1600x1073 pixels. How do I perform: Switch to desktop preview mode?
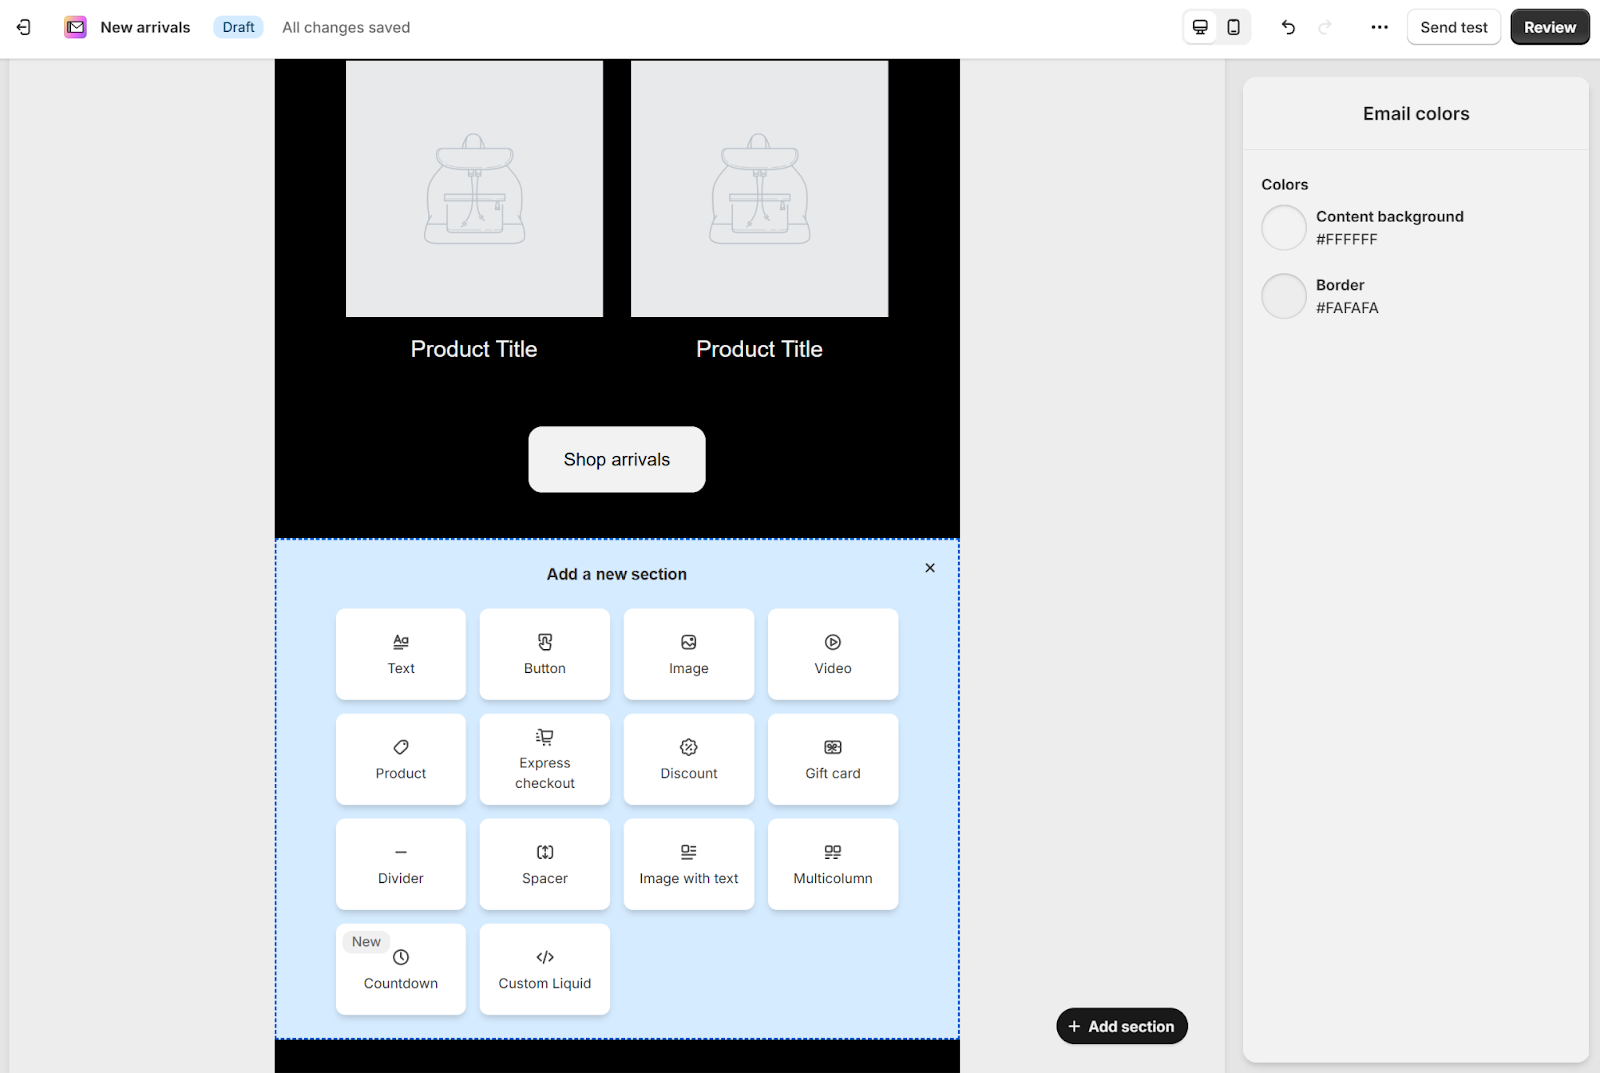1199,27
